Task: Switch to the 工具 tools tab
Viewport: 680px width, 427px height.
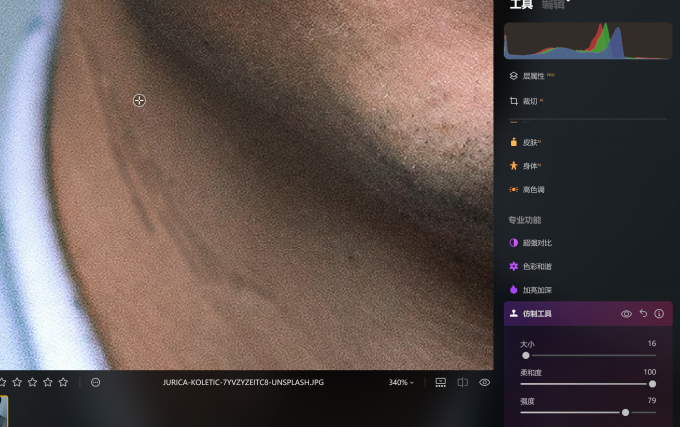Action: [x=521, y=4]
